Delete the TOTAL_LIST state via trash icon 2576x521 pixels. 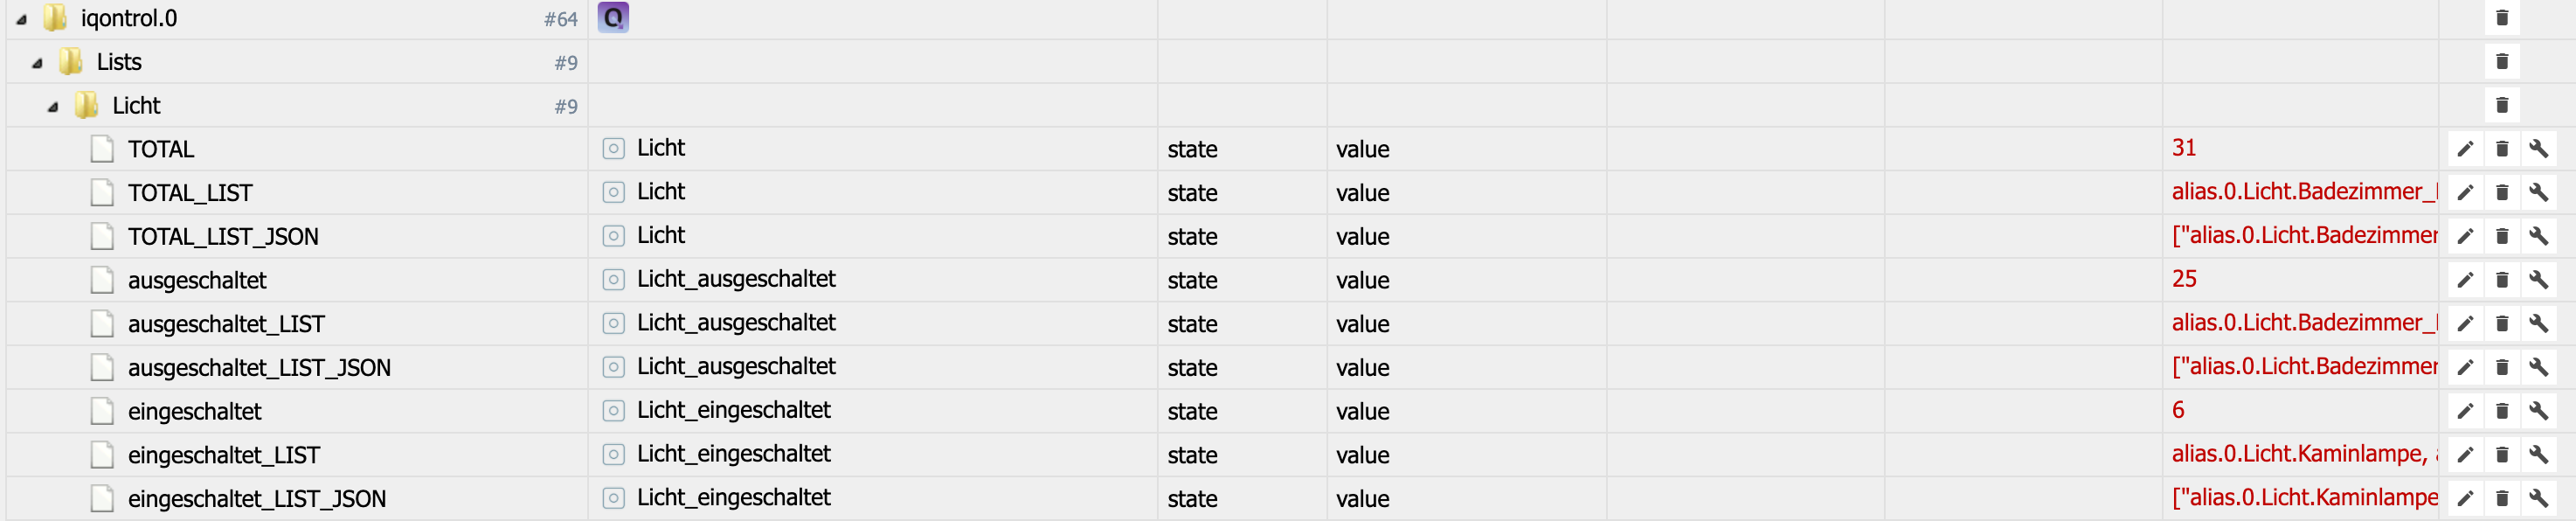pyautogui.click(x=2502, y=192)
